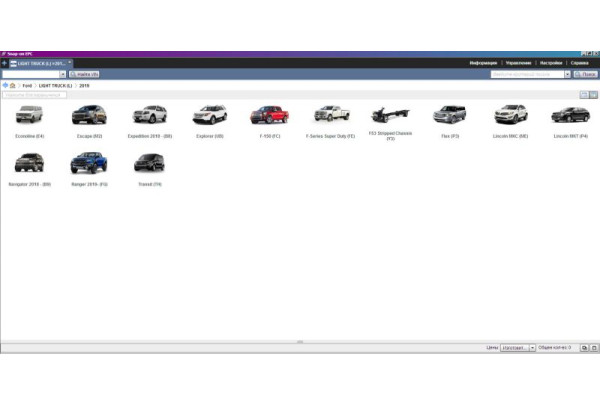Expand the quick search dropdown arrow
The width and height of the screenshot is (600, 405).
click(x=568, y=74)
